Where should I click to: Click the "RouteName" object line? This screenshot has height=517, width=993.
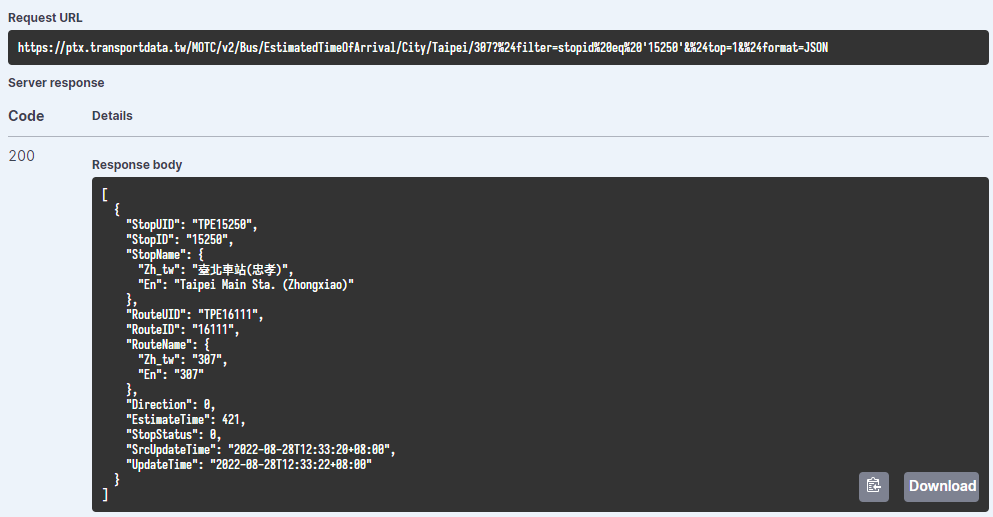click(167, 345)
